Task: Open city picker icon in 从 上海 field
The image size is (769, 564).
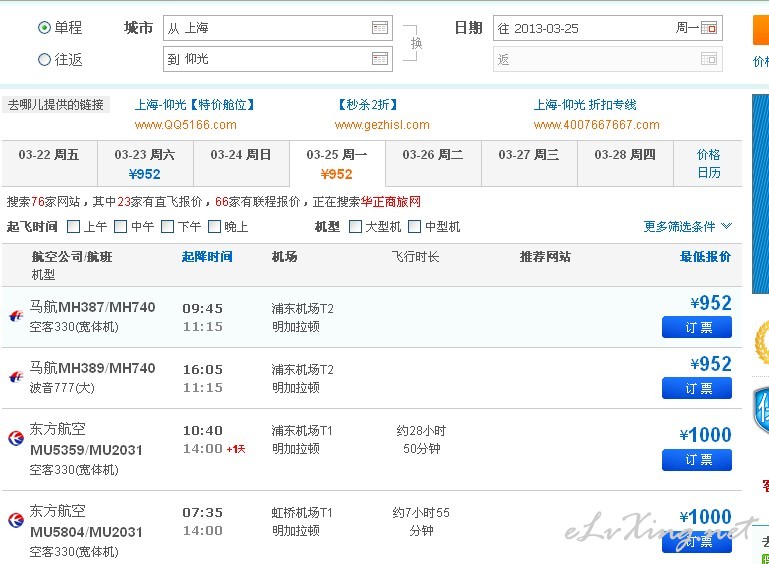Action: point(380,27)
